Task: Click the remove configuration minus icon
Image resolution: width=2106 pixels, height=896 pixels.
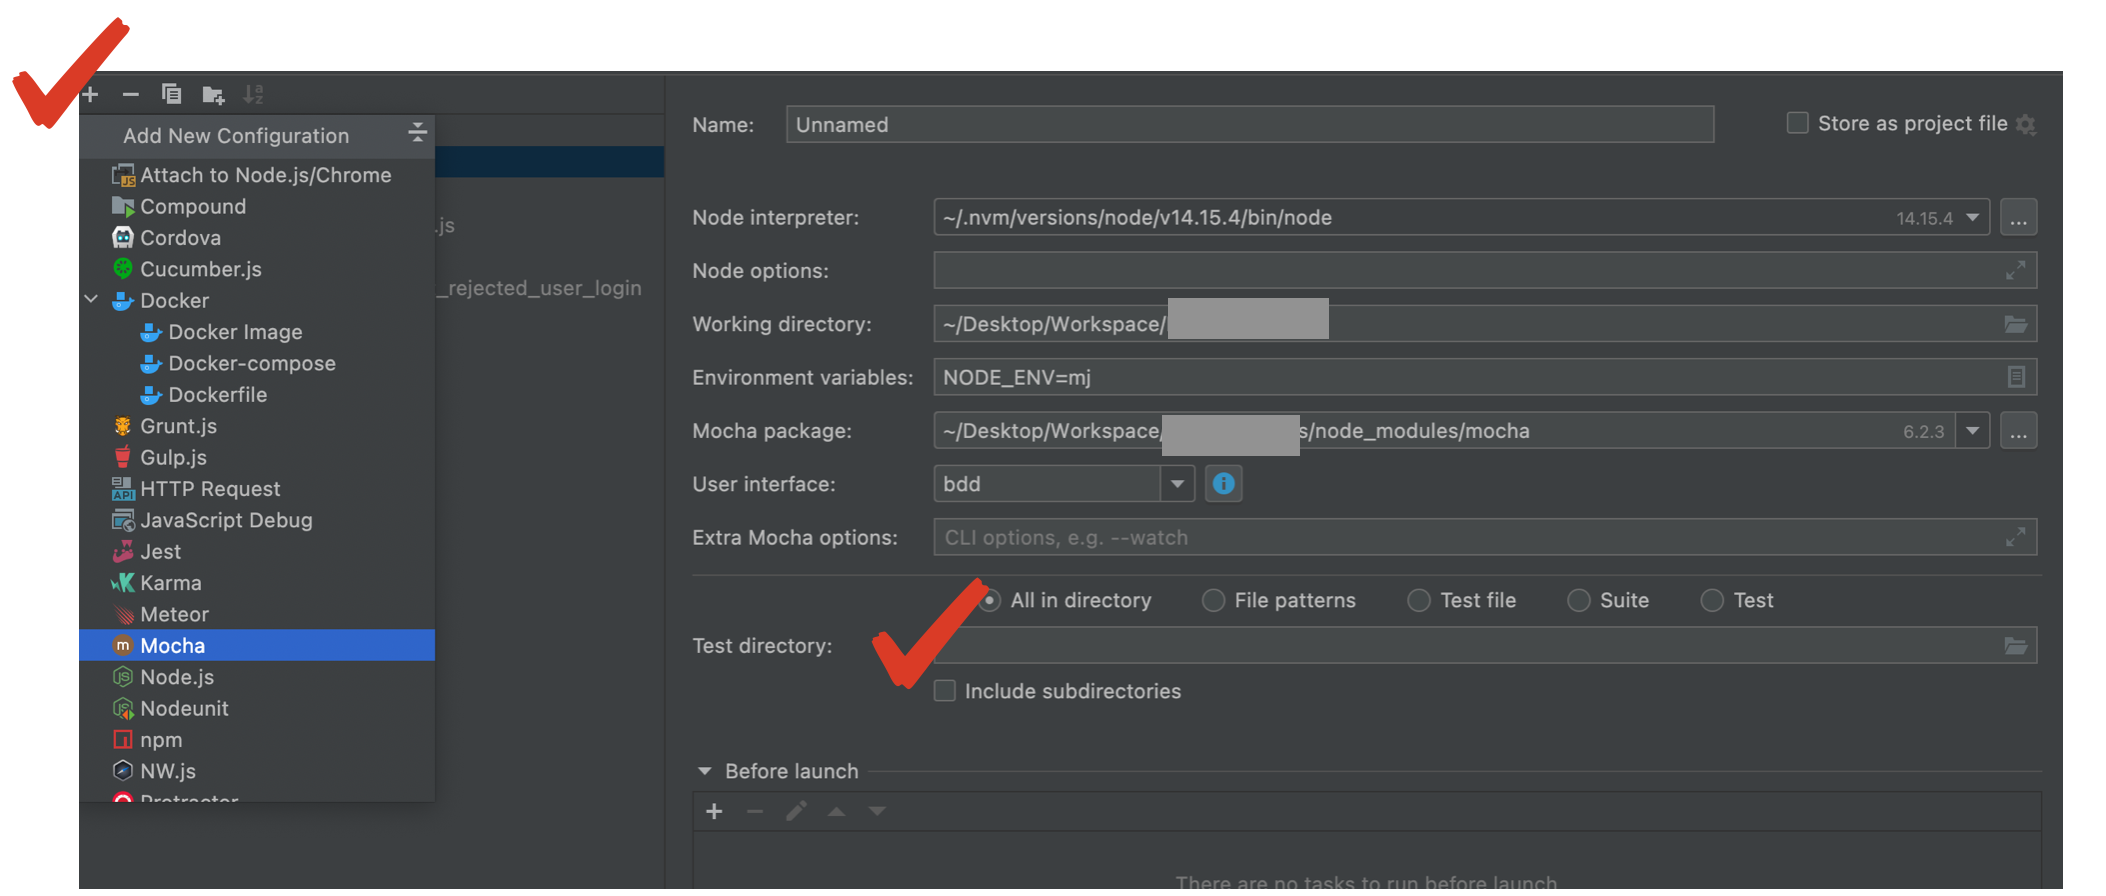Action: coord(130,95)
